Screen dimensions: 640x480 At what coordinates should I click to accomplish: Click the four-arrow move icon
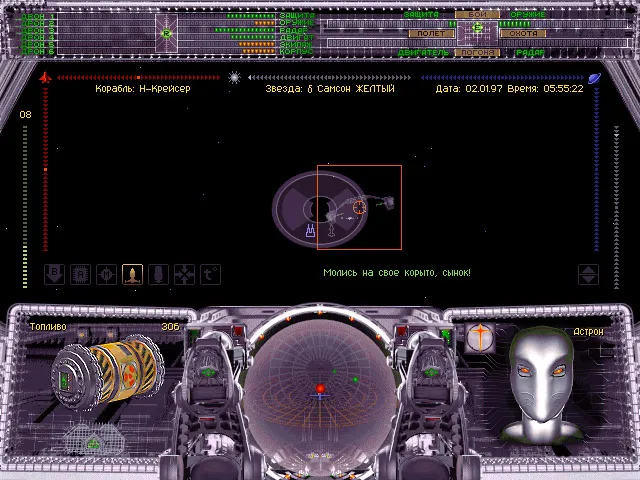pos(184,273)
